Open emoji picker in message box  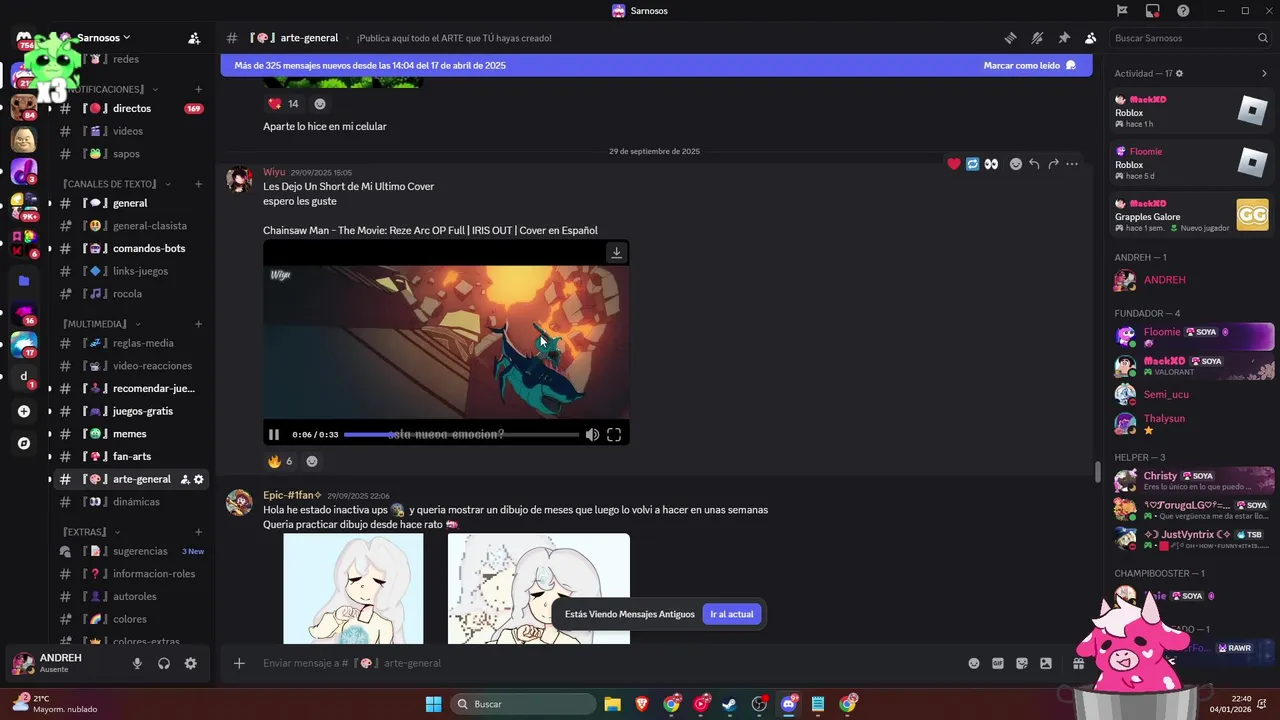pos(974,663)
